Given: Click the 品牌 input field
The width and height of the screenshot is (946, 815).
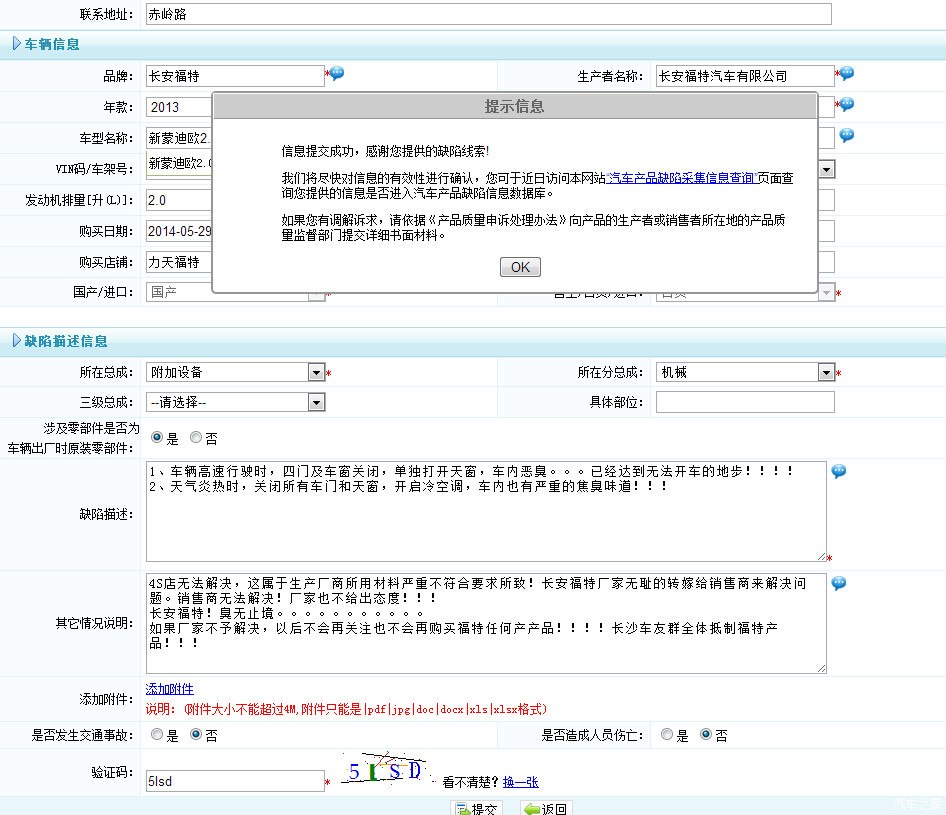Looking at the screenshot, I should coord(235,76).
